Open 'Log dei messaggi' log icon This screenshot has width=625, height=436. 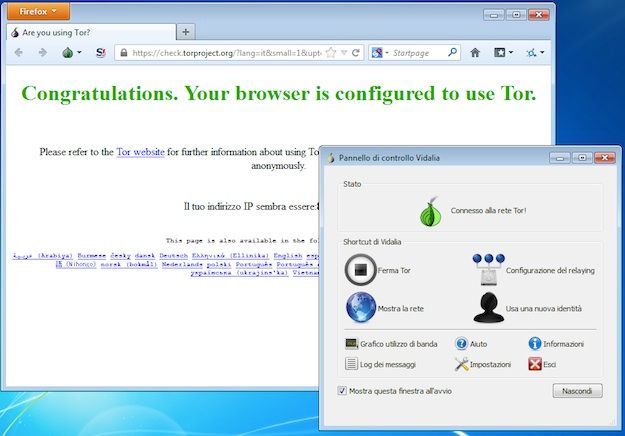[x=351, y=364]
